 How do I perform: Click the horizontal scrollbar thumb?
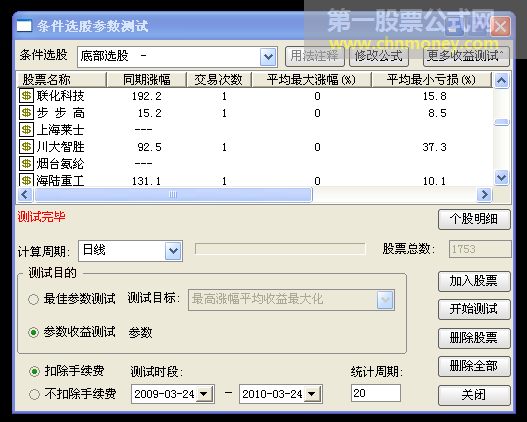tap(173, 195)
